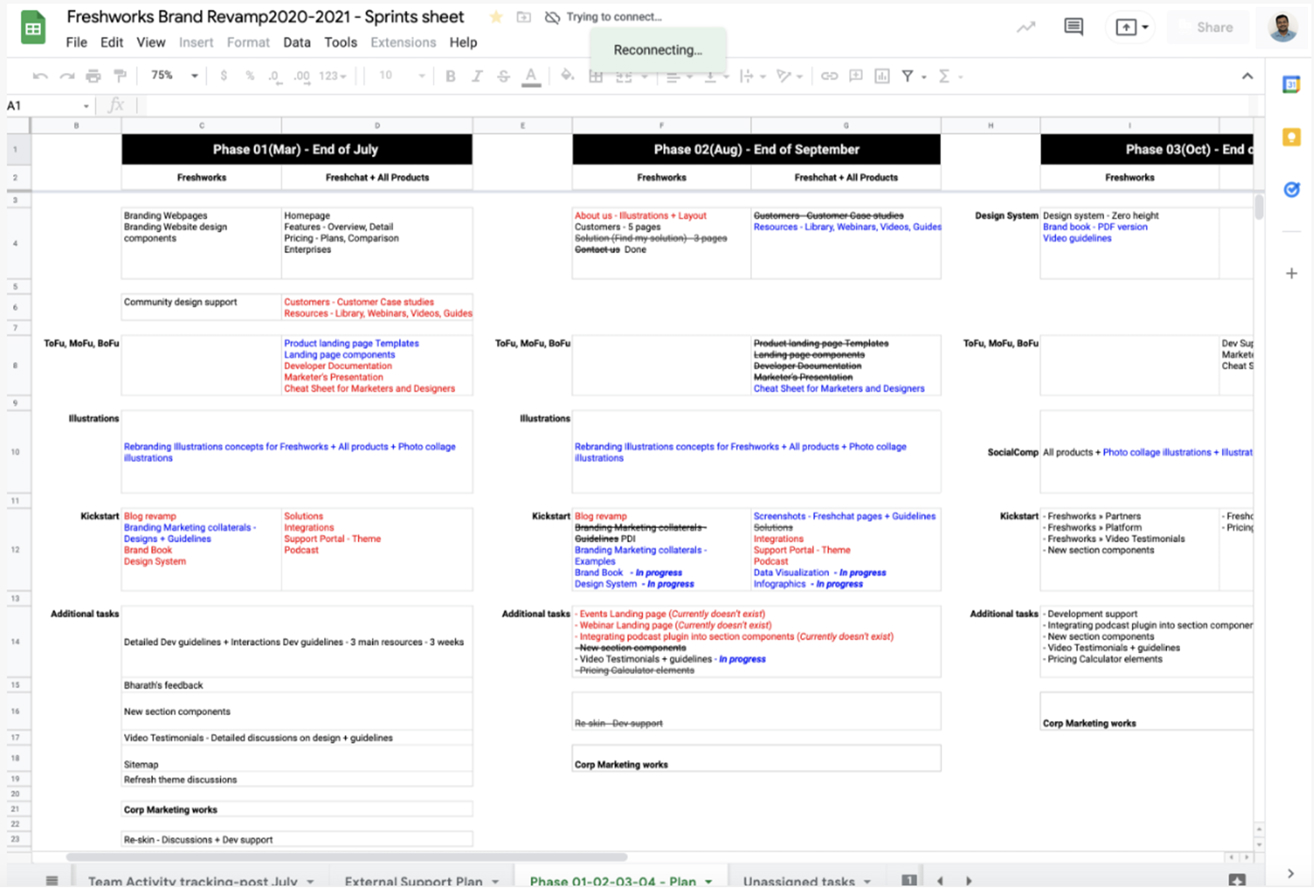This screenshot has height=888, width=1314.
Task: Click the horizontal scrollbar thumb
Action: (346, 857)
